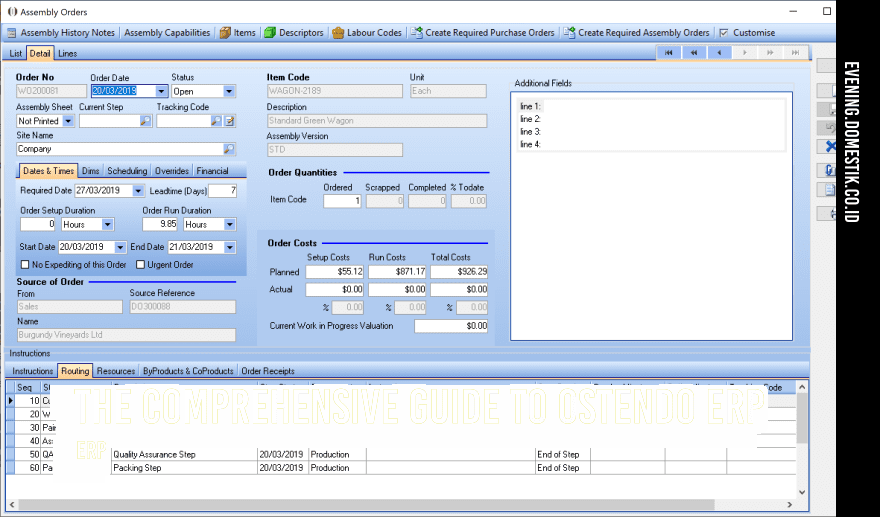The height and width of the screenshot is (517, 880).
Task: Open the Instructions tab
Action: pos(33,371)
